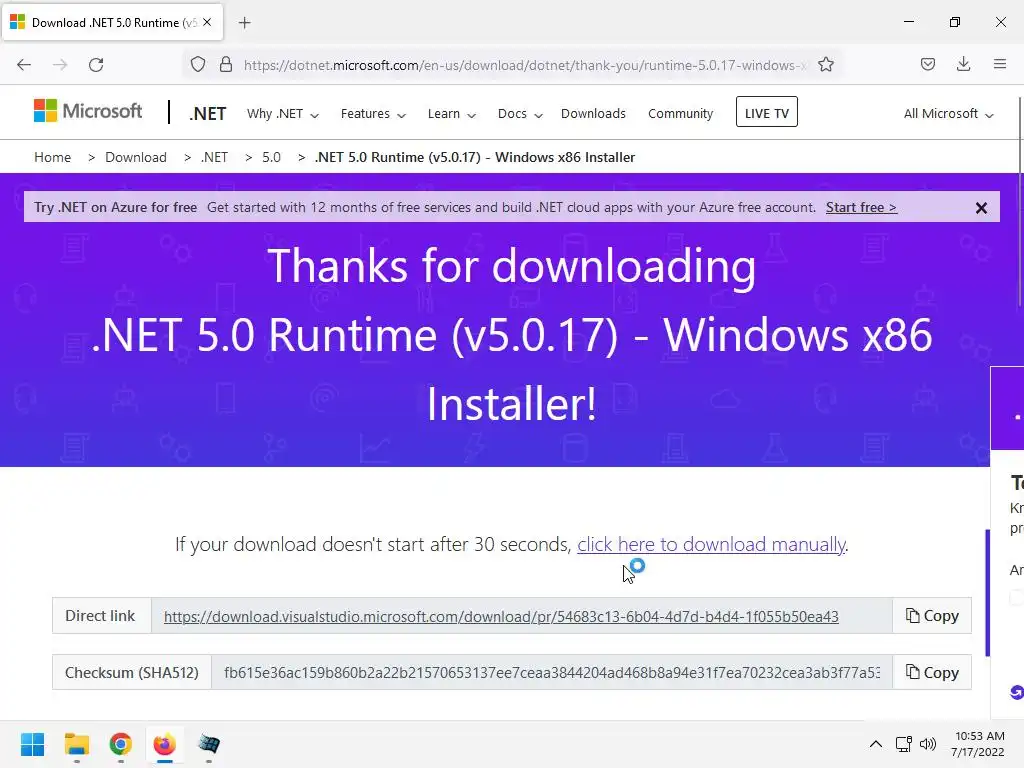1024x768 pixels.
Task: Click the breadcrumb text '.NET 5.0 Runtime (v5.0.17) - Windows x86 Installer'
Action: 475,157
